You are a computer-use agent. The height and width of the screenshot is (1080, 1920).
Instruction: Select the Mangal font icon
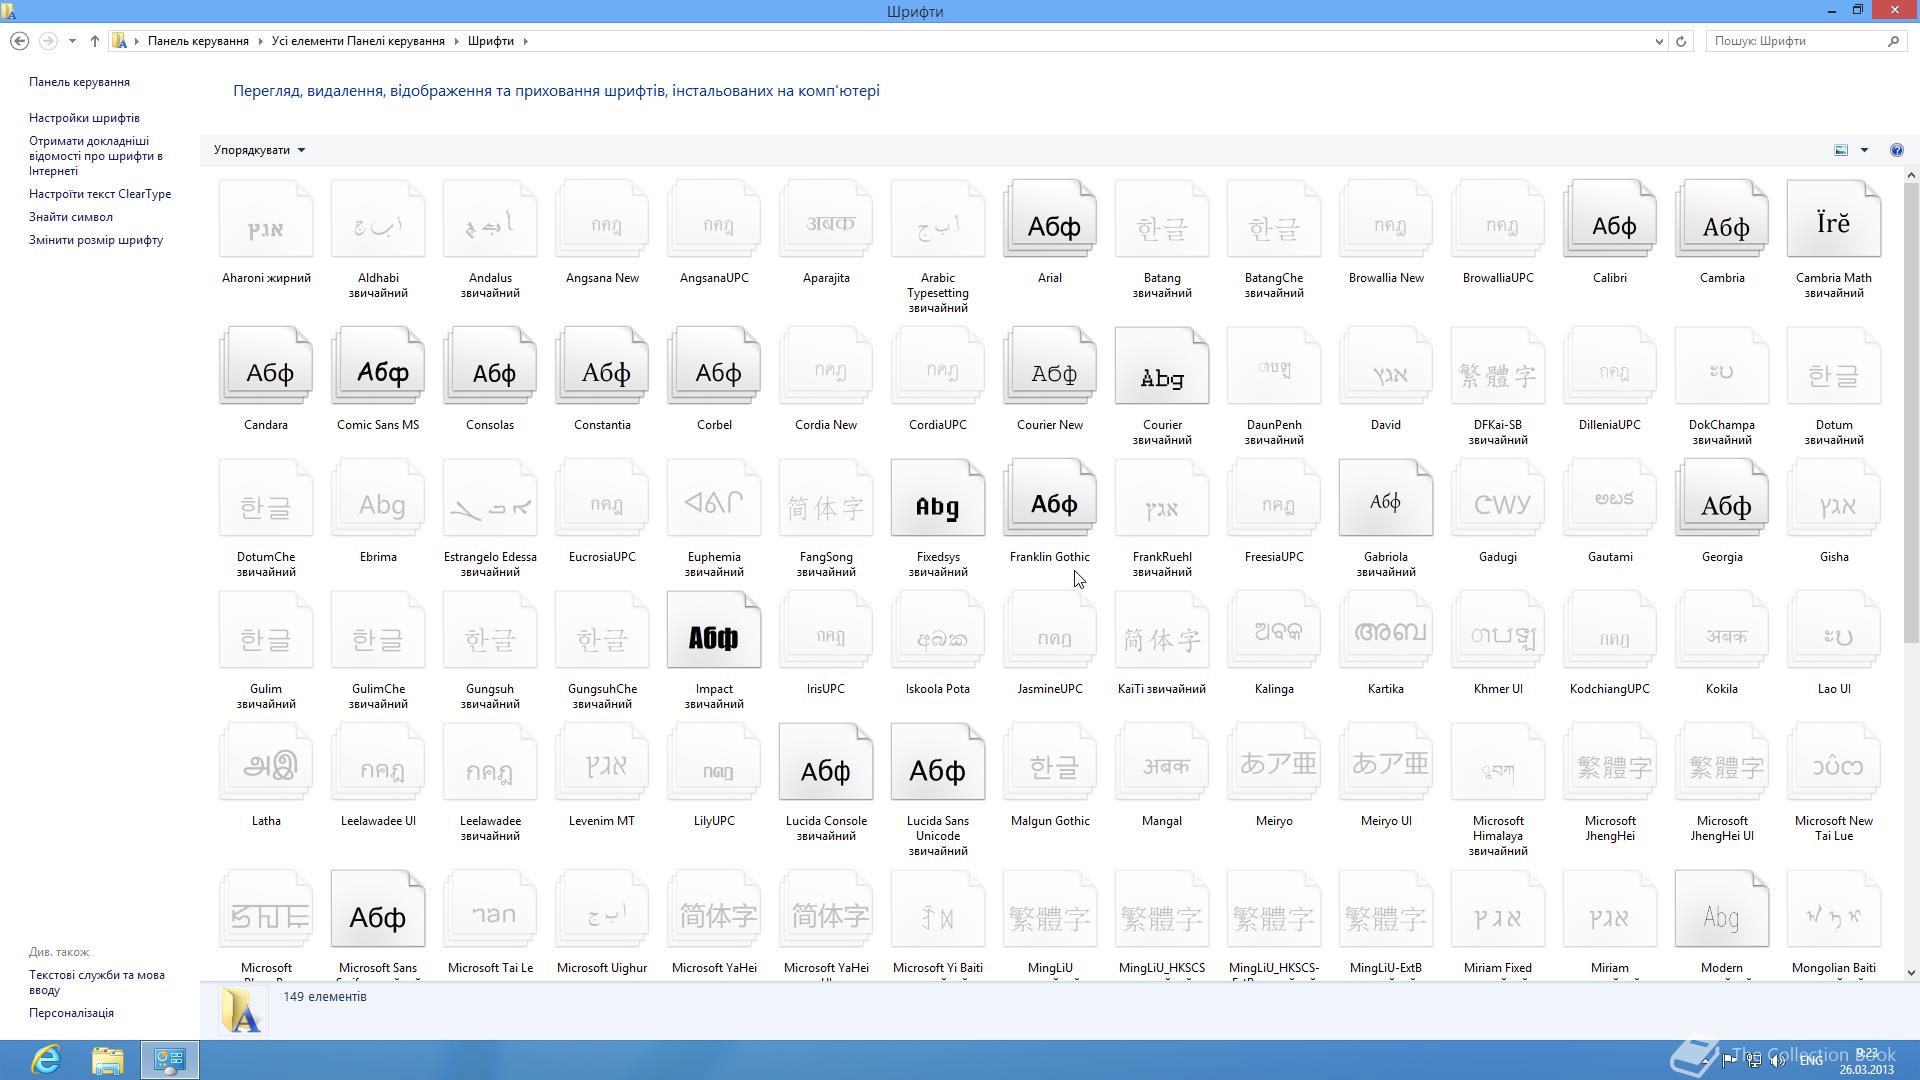(1162, 763)
